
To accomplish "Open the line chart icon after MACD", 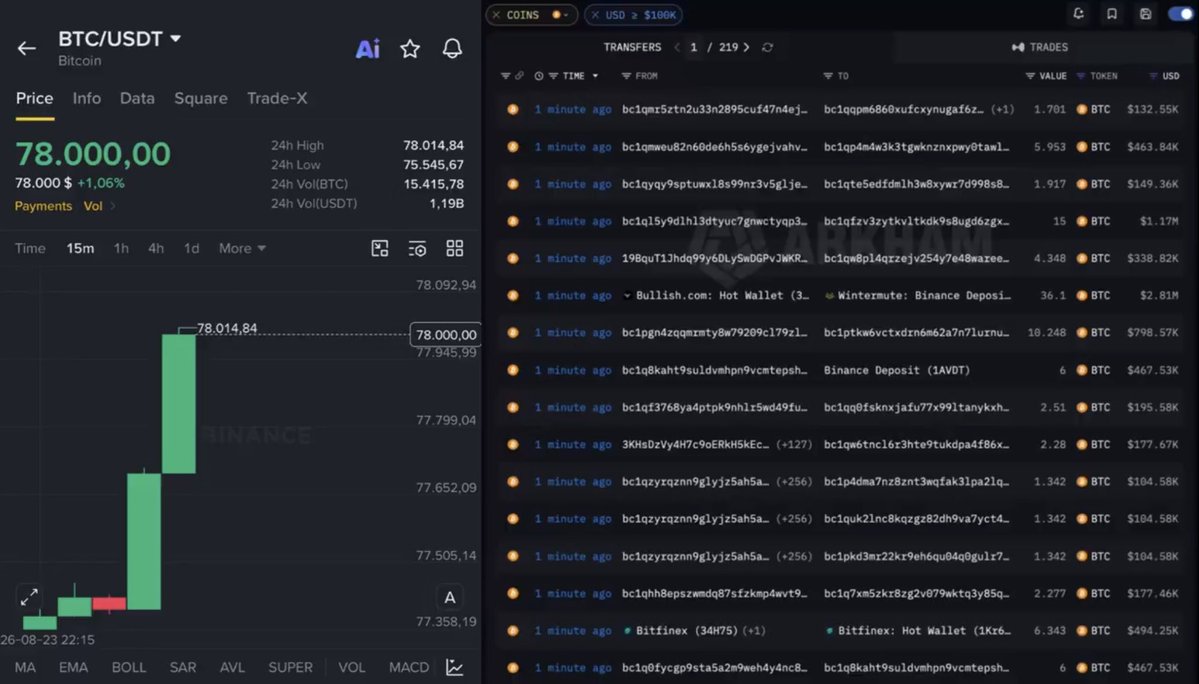I will tap(455, 667).
